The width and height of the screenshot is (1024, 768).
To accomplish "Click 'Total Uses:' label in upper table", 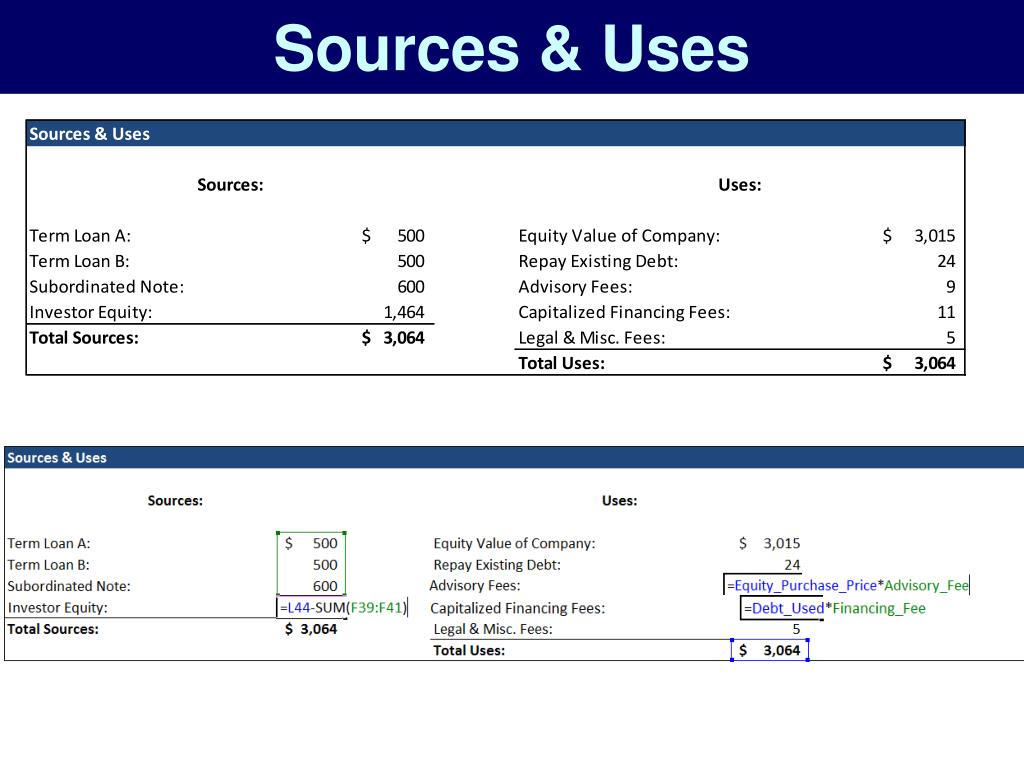I will pos(562,363).
